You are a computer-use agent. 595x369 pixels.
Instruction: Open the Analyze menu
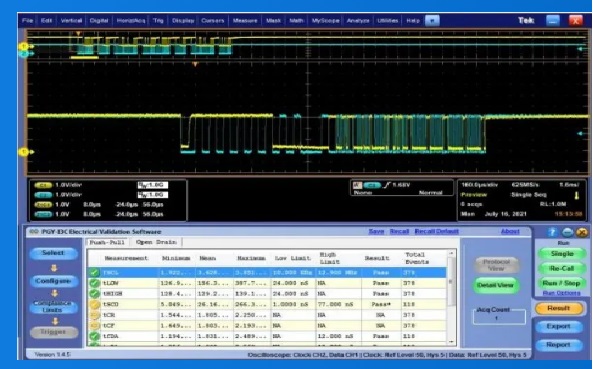coord(358,20)
